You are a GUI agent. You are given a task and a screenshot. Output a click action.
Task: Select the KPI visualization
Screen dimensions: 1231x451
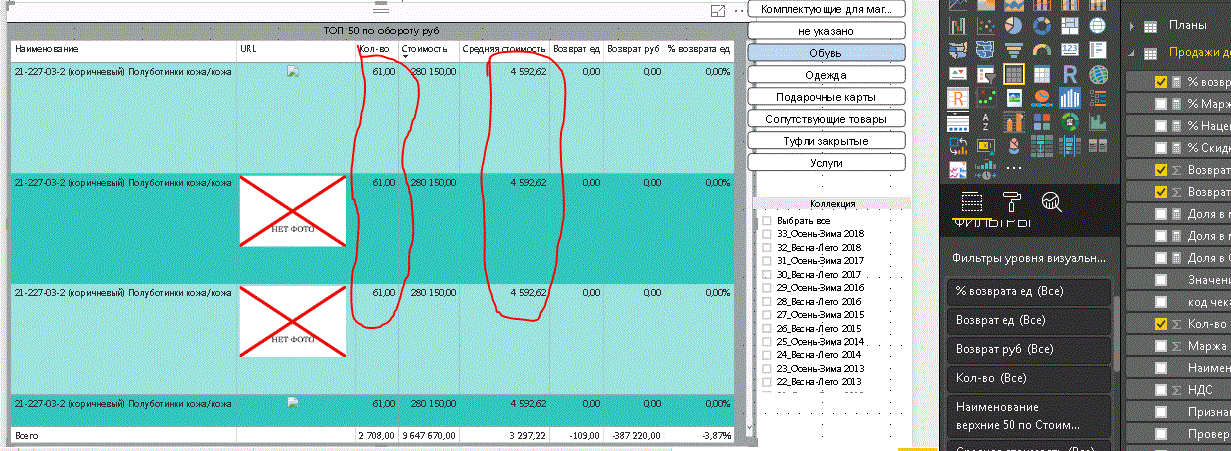click(958, 74)
